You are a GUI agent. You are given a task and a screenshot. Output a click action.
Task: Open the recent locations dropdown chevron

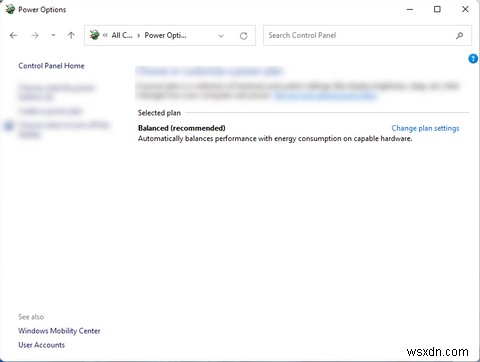click(53, 35)
